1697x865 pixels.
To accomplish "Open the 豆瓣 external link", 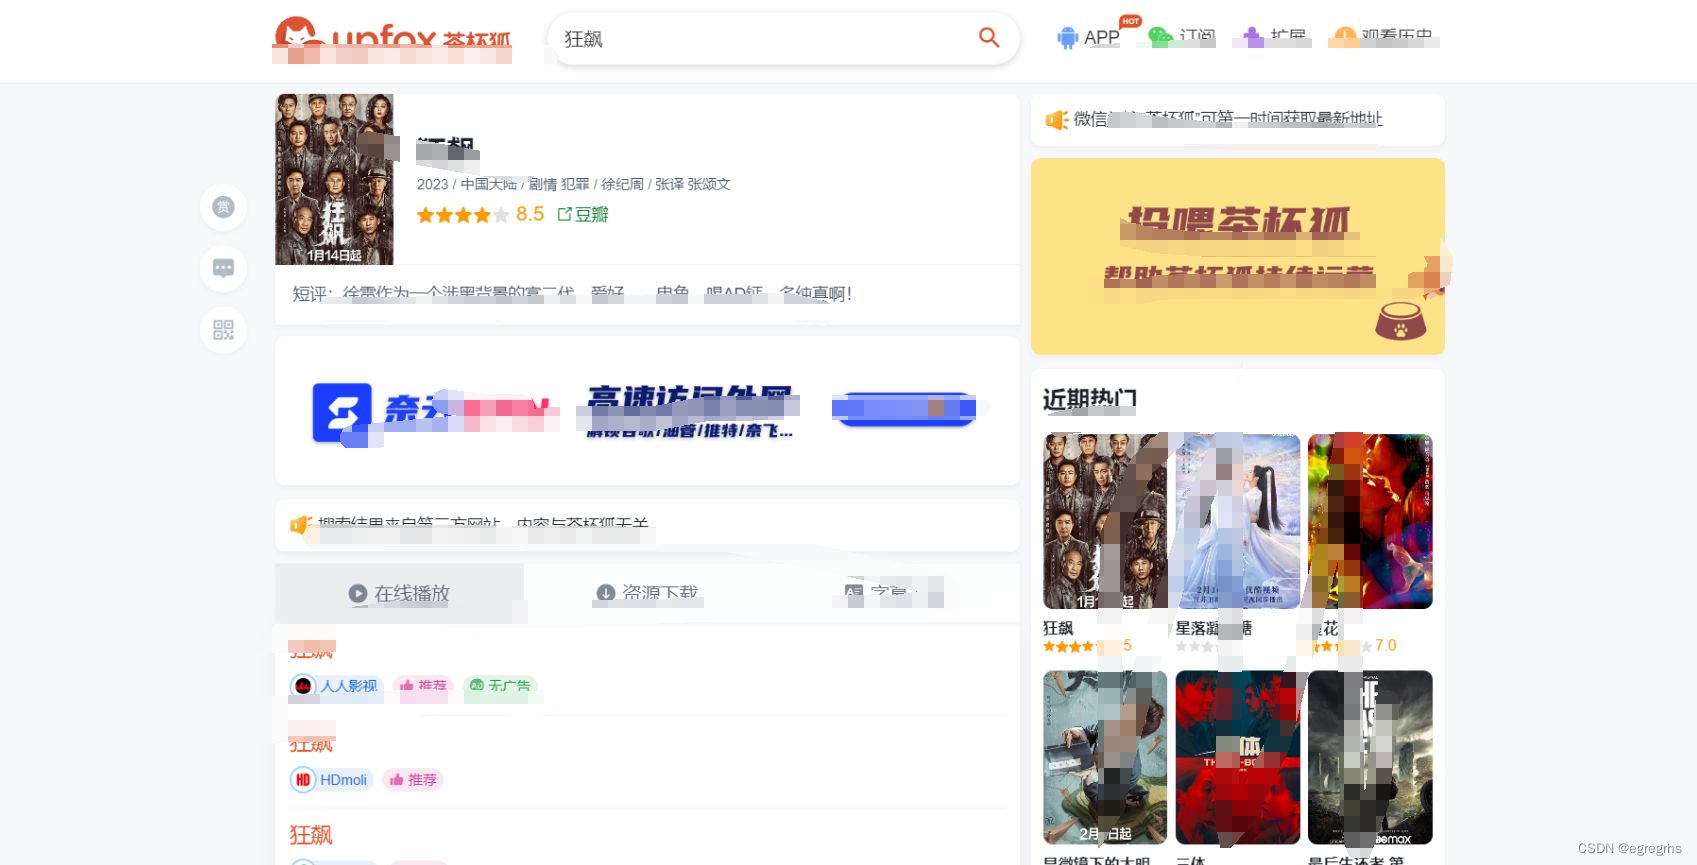I will 583,214.
